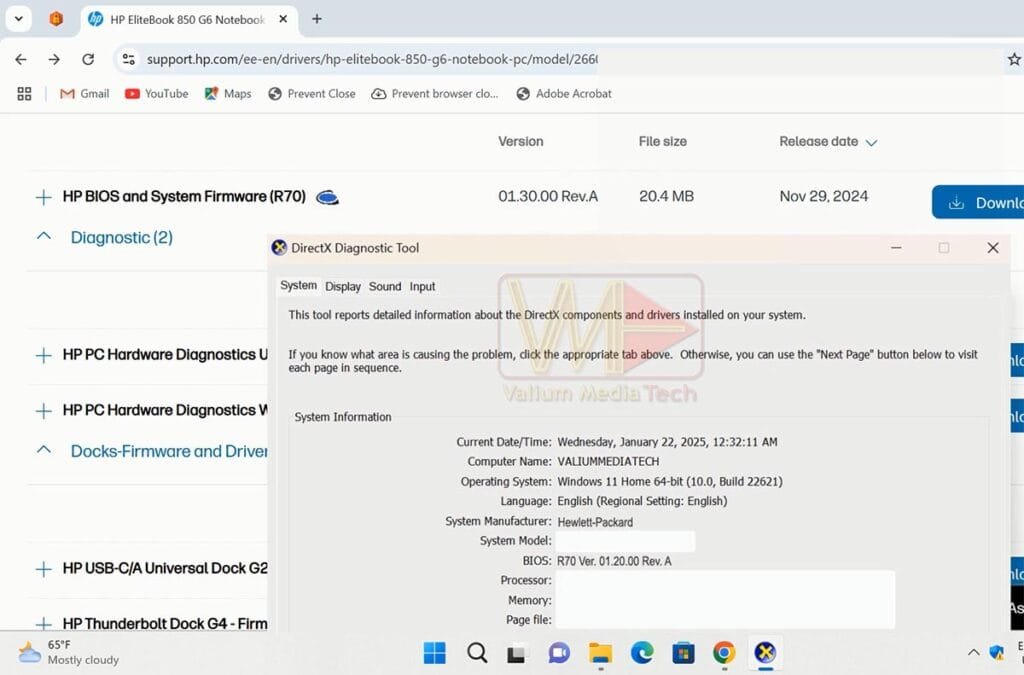Minimize the DirectX Diagnostic Tool window
The width and height of the screenshot is (1024, 675).
click(896, 247)
